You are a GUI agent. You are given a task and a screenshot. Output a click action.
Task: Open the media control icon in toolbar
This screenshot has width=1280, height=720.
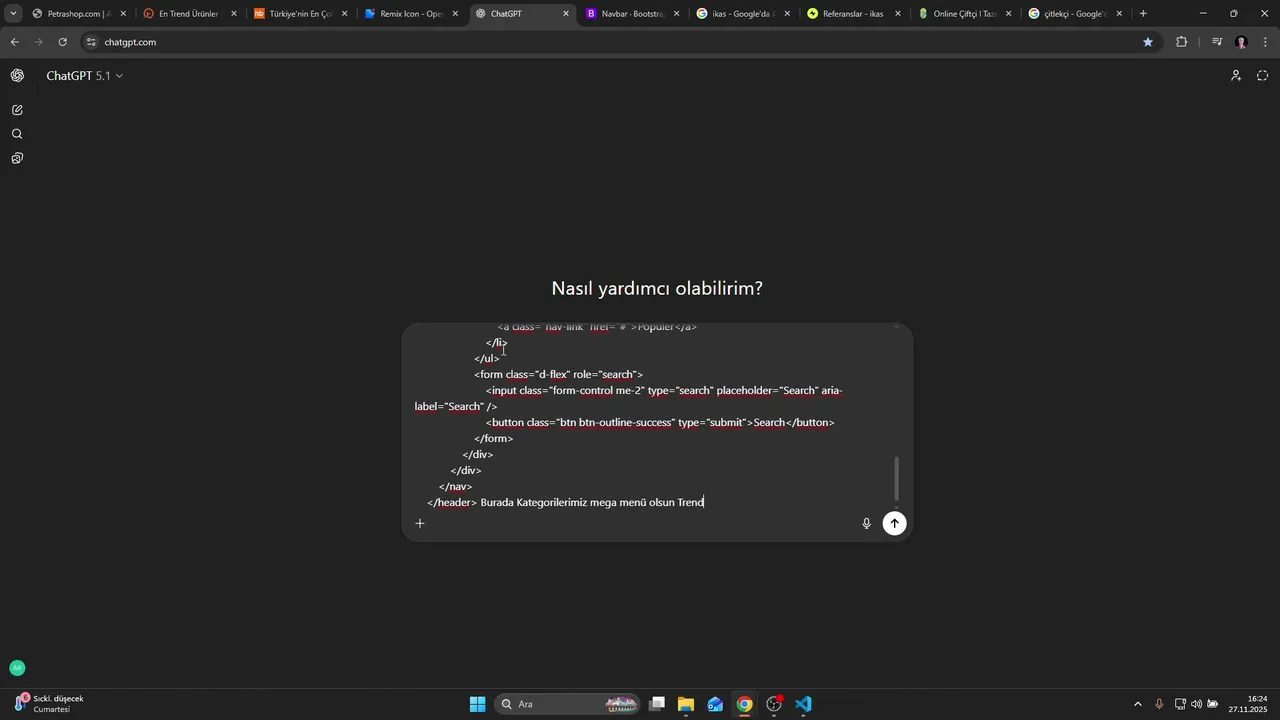[x=1217, y=42]
